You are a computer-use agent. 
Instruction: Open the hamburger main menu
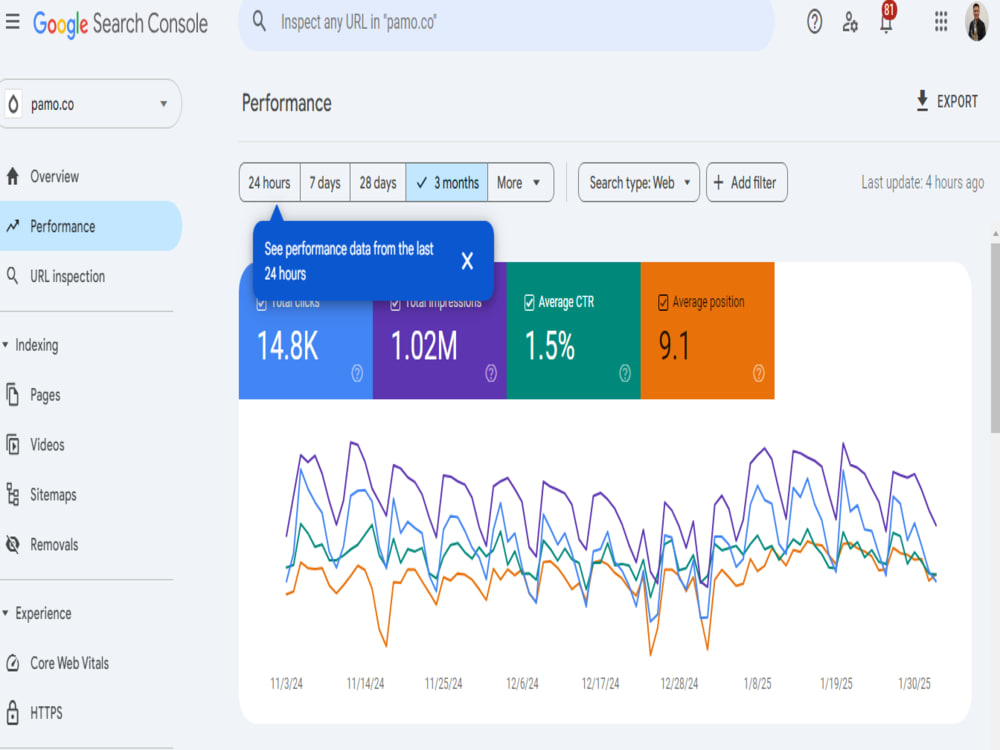12,22
